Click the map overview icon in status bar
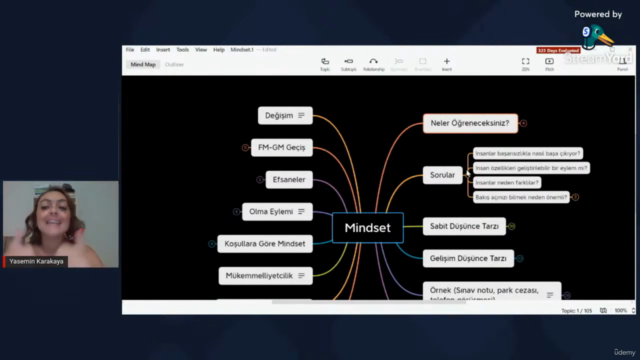640x360 pixels. click(x=603, y=311)
